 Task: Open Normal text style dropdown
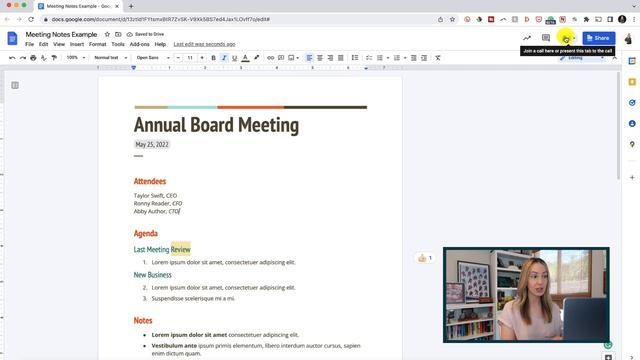coord(111,58)
